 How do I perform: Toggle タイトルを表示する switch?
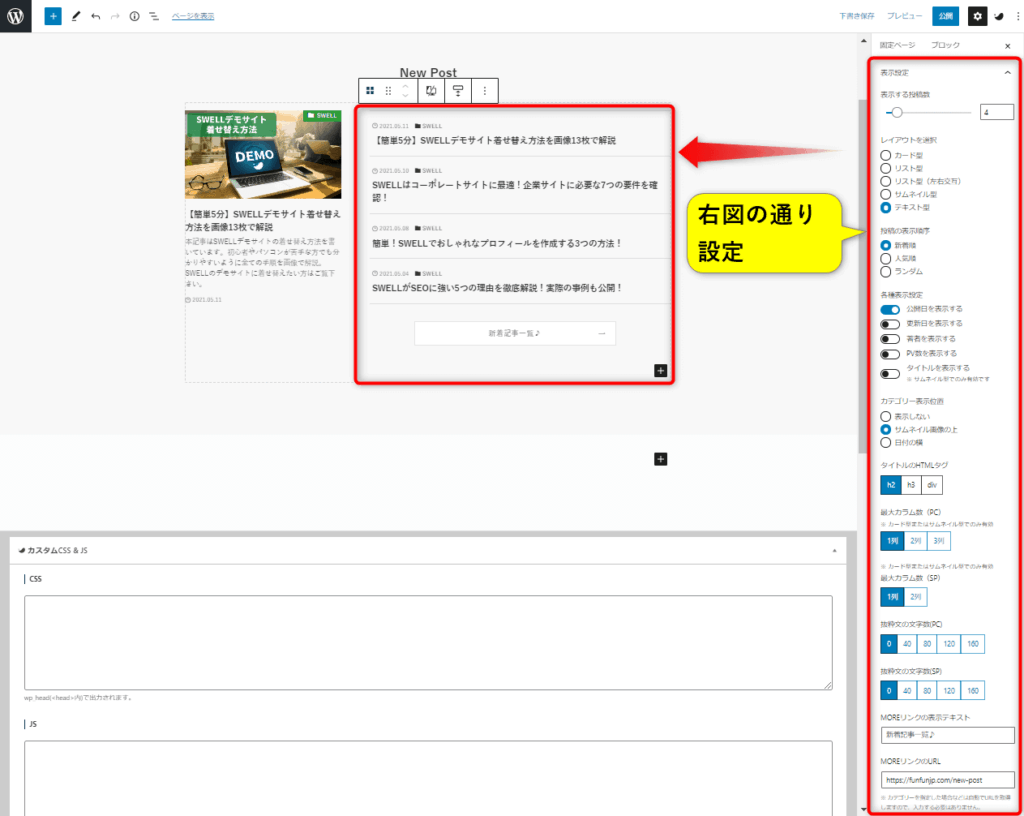(890, 374)
